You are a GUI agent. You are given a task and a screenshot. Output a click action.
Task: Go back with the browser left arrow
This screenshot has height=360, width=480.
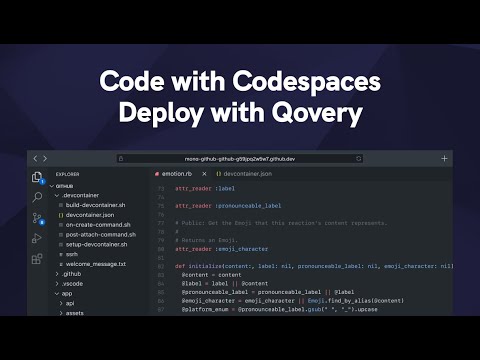tap(35, 159)
